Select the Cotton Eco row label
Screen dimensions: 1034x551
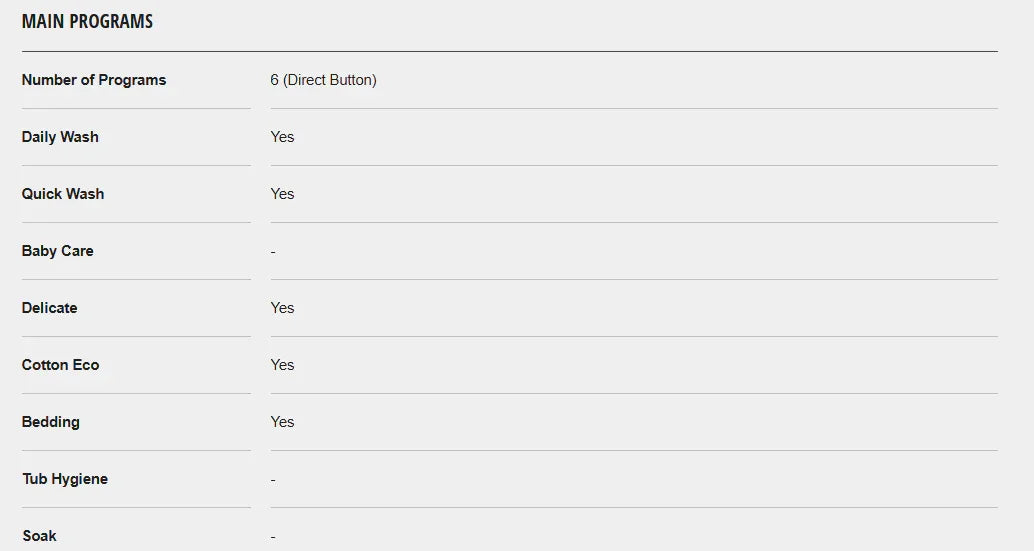61,365
